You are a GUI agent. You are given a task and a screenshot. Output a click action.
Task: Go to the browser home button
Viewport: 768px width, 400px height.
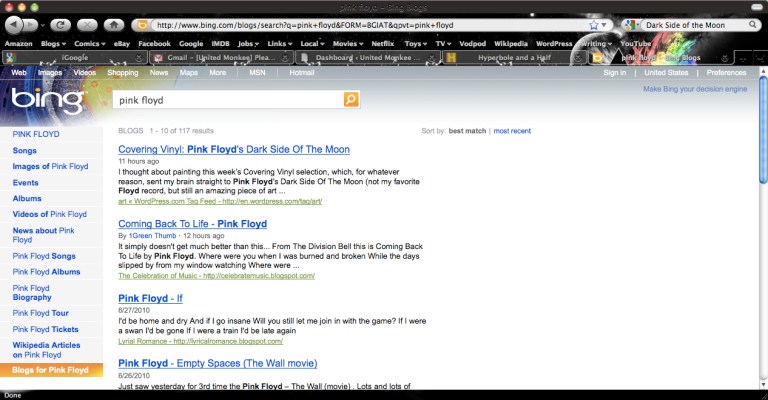(115, 24)
